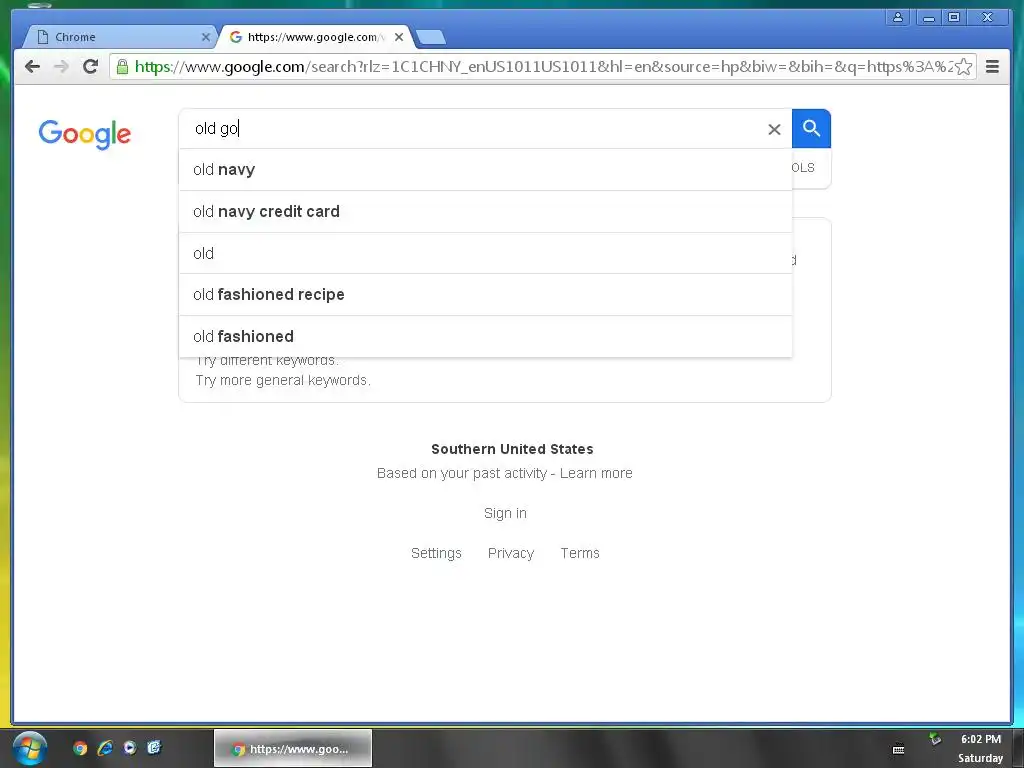Open Windows Media Player from the taskbar

130,748
